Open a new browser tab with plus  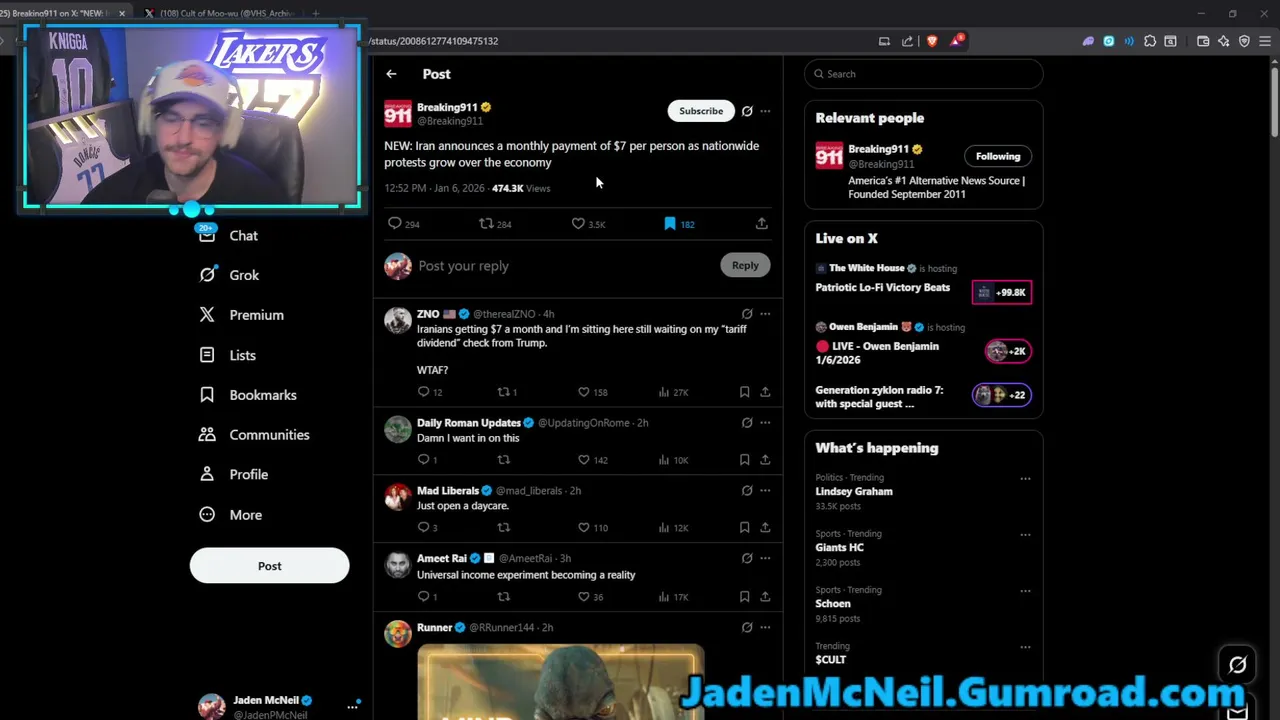pyautogui.click(x=315, y=13)
